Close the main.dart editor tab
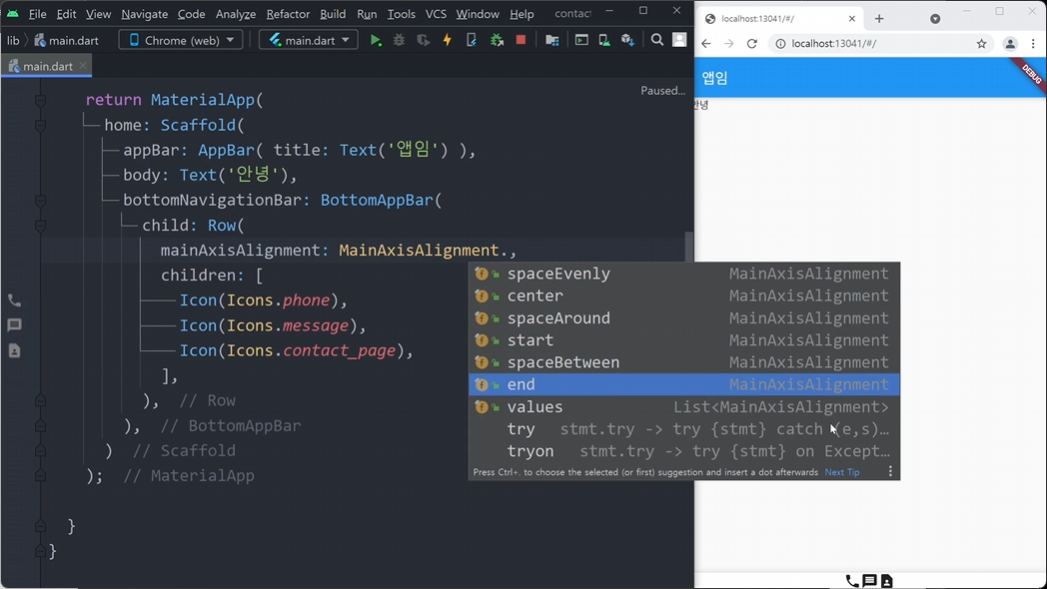The height and width of the screenshot is (589, 1047). [83, 65]
